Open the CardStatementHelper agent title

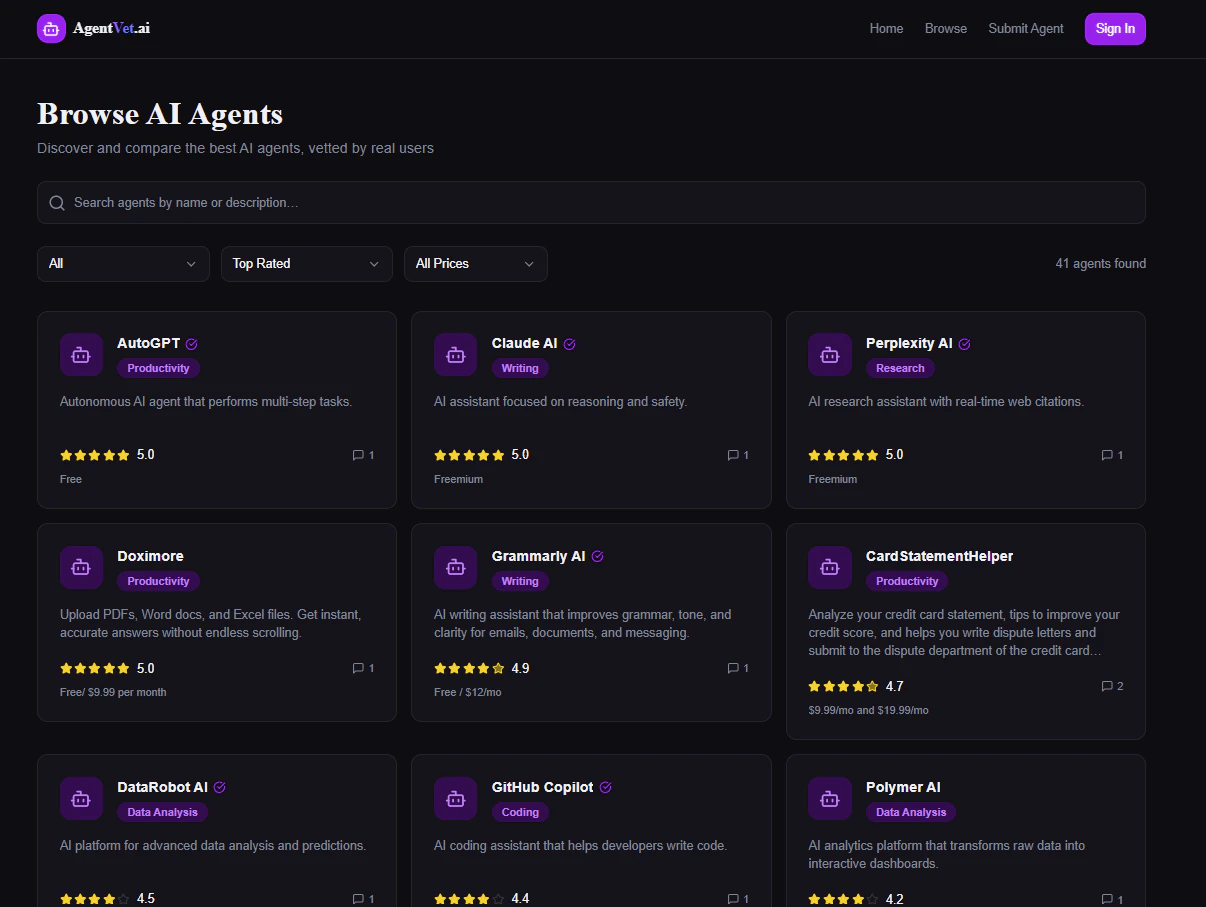coord(940,556)
